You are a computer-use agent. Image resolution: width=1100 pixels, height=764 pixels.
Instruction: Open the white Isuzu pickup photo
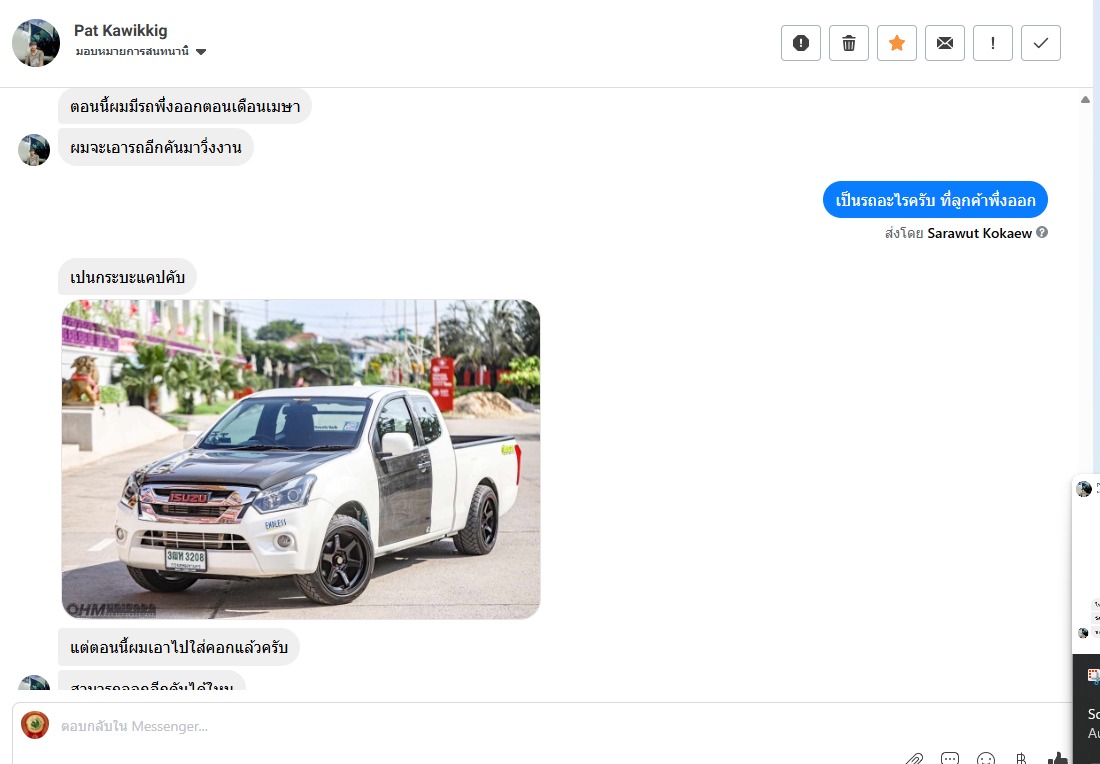point(301,459)
